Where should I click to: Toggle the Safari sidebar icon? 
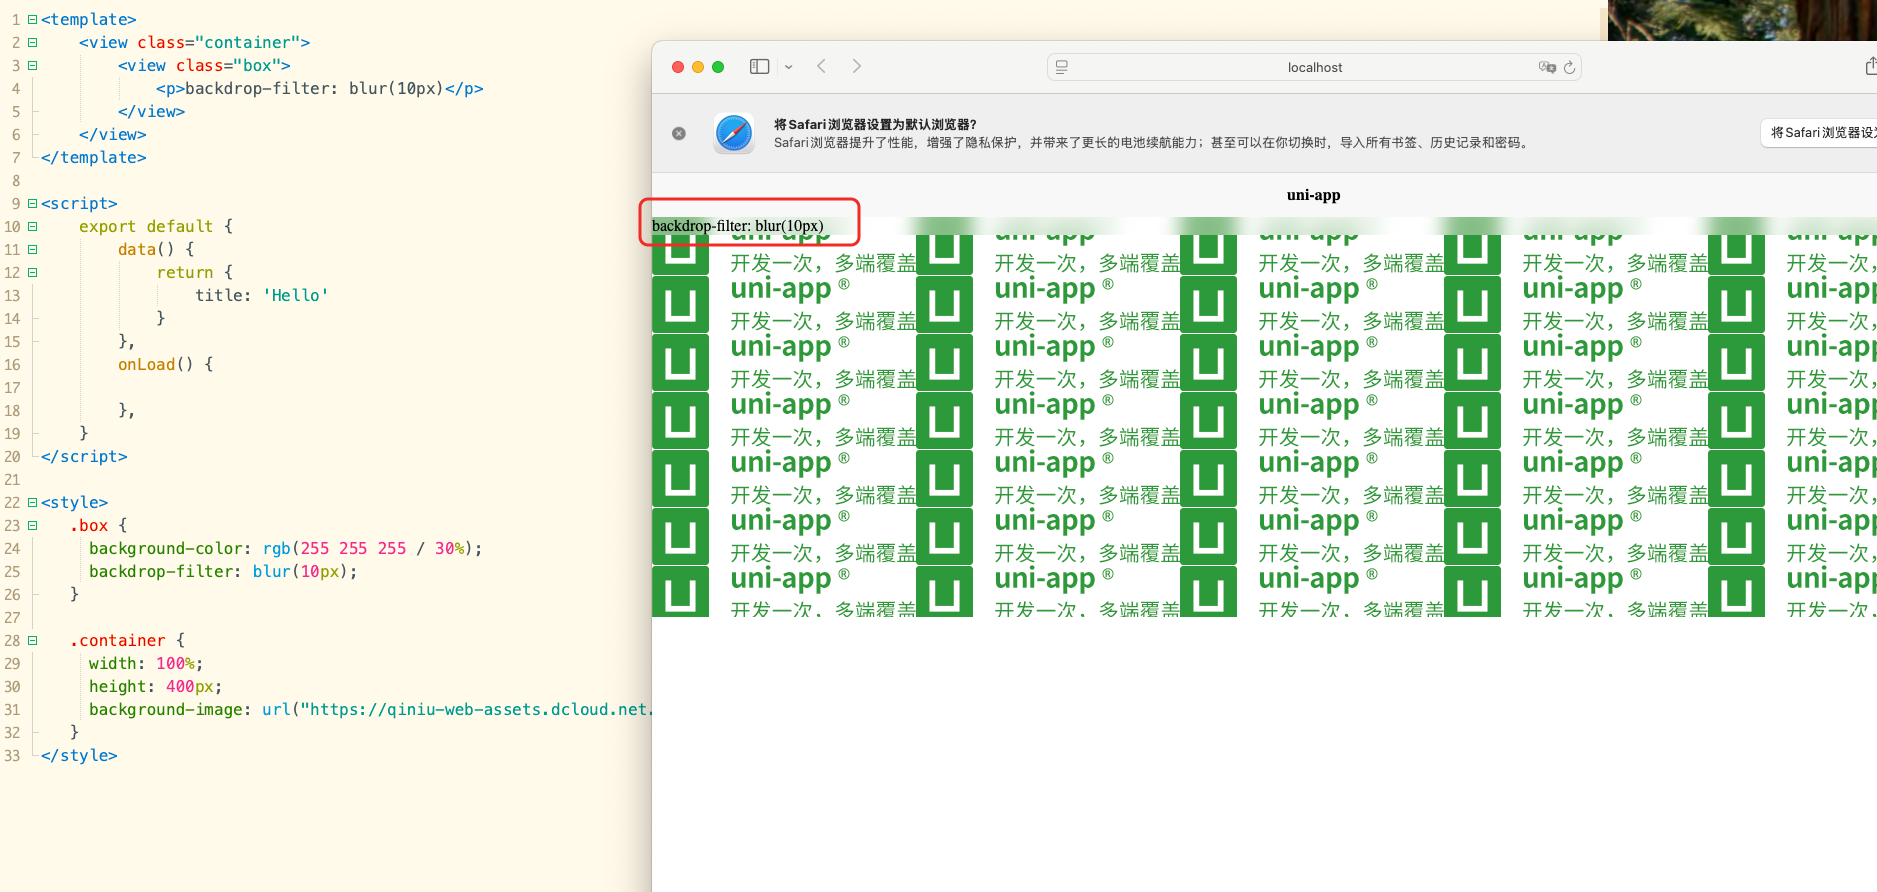click(x=759, y=67)
